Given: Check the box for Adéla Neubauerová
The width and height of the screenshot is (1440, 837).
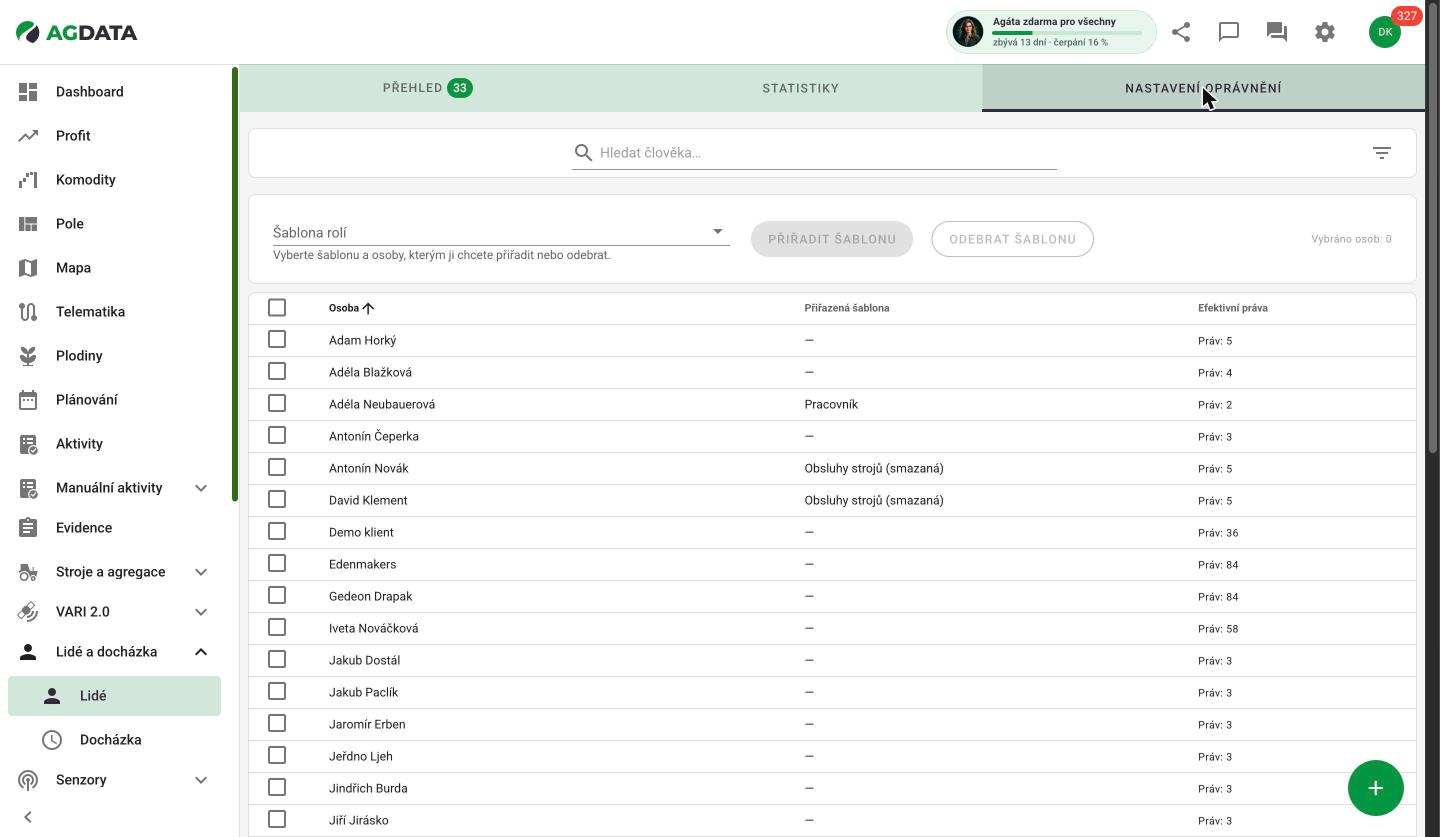Looking at the screenshot, I should tap(277, 403).
